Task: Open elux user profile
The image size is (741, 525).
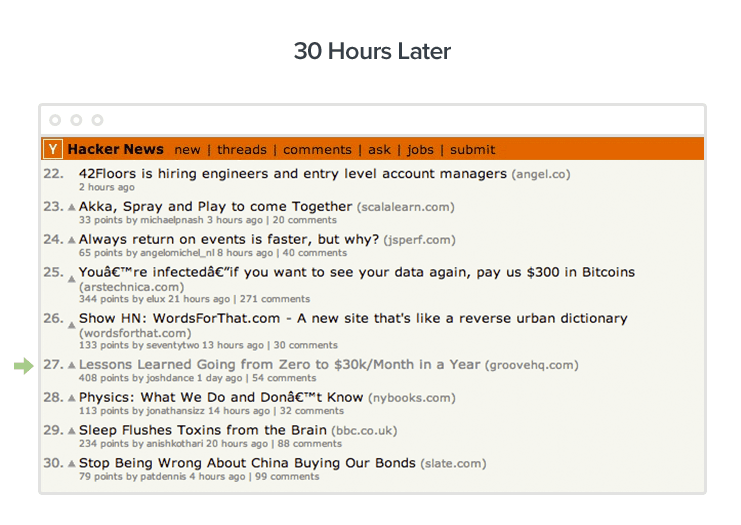Action: point(156,299)
